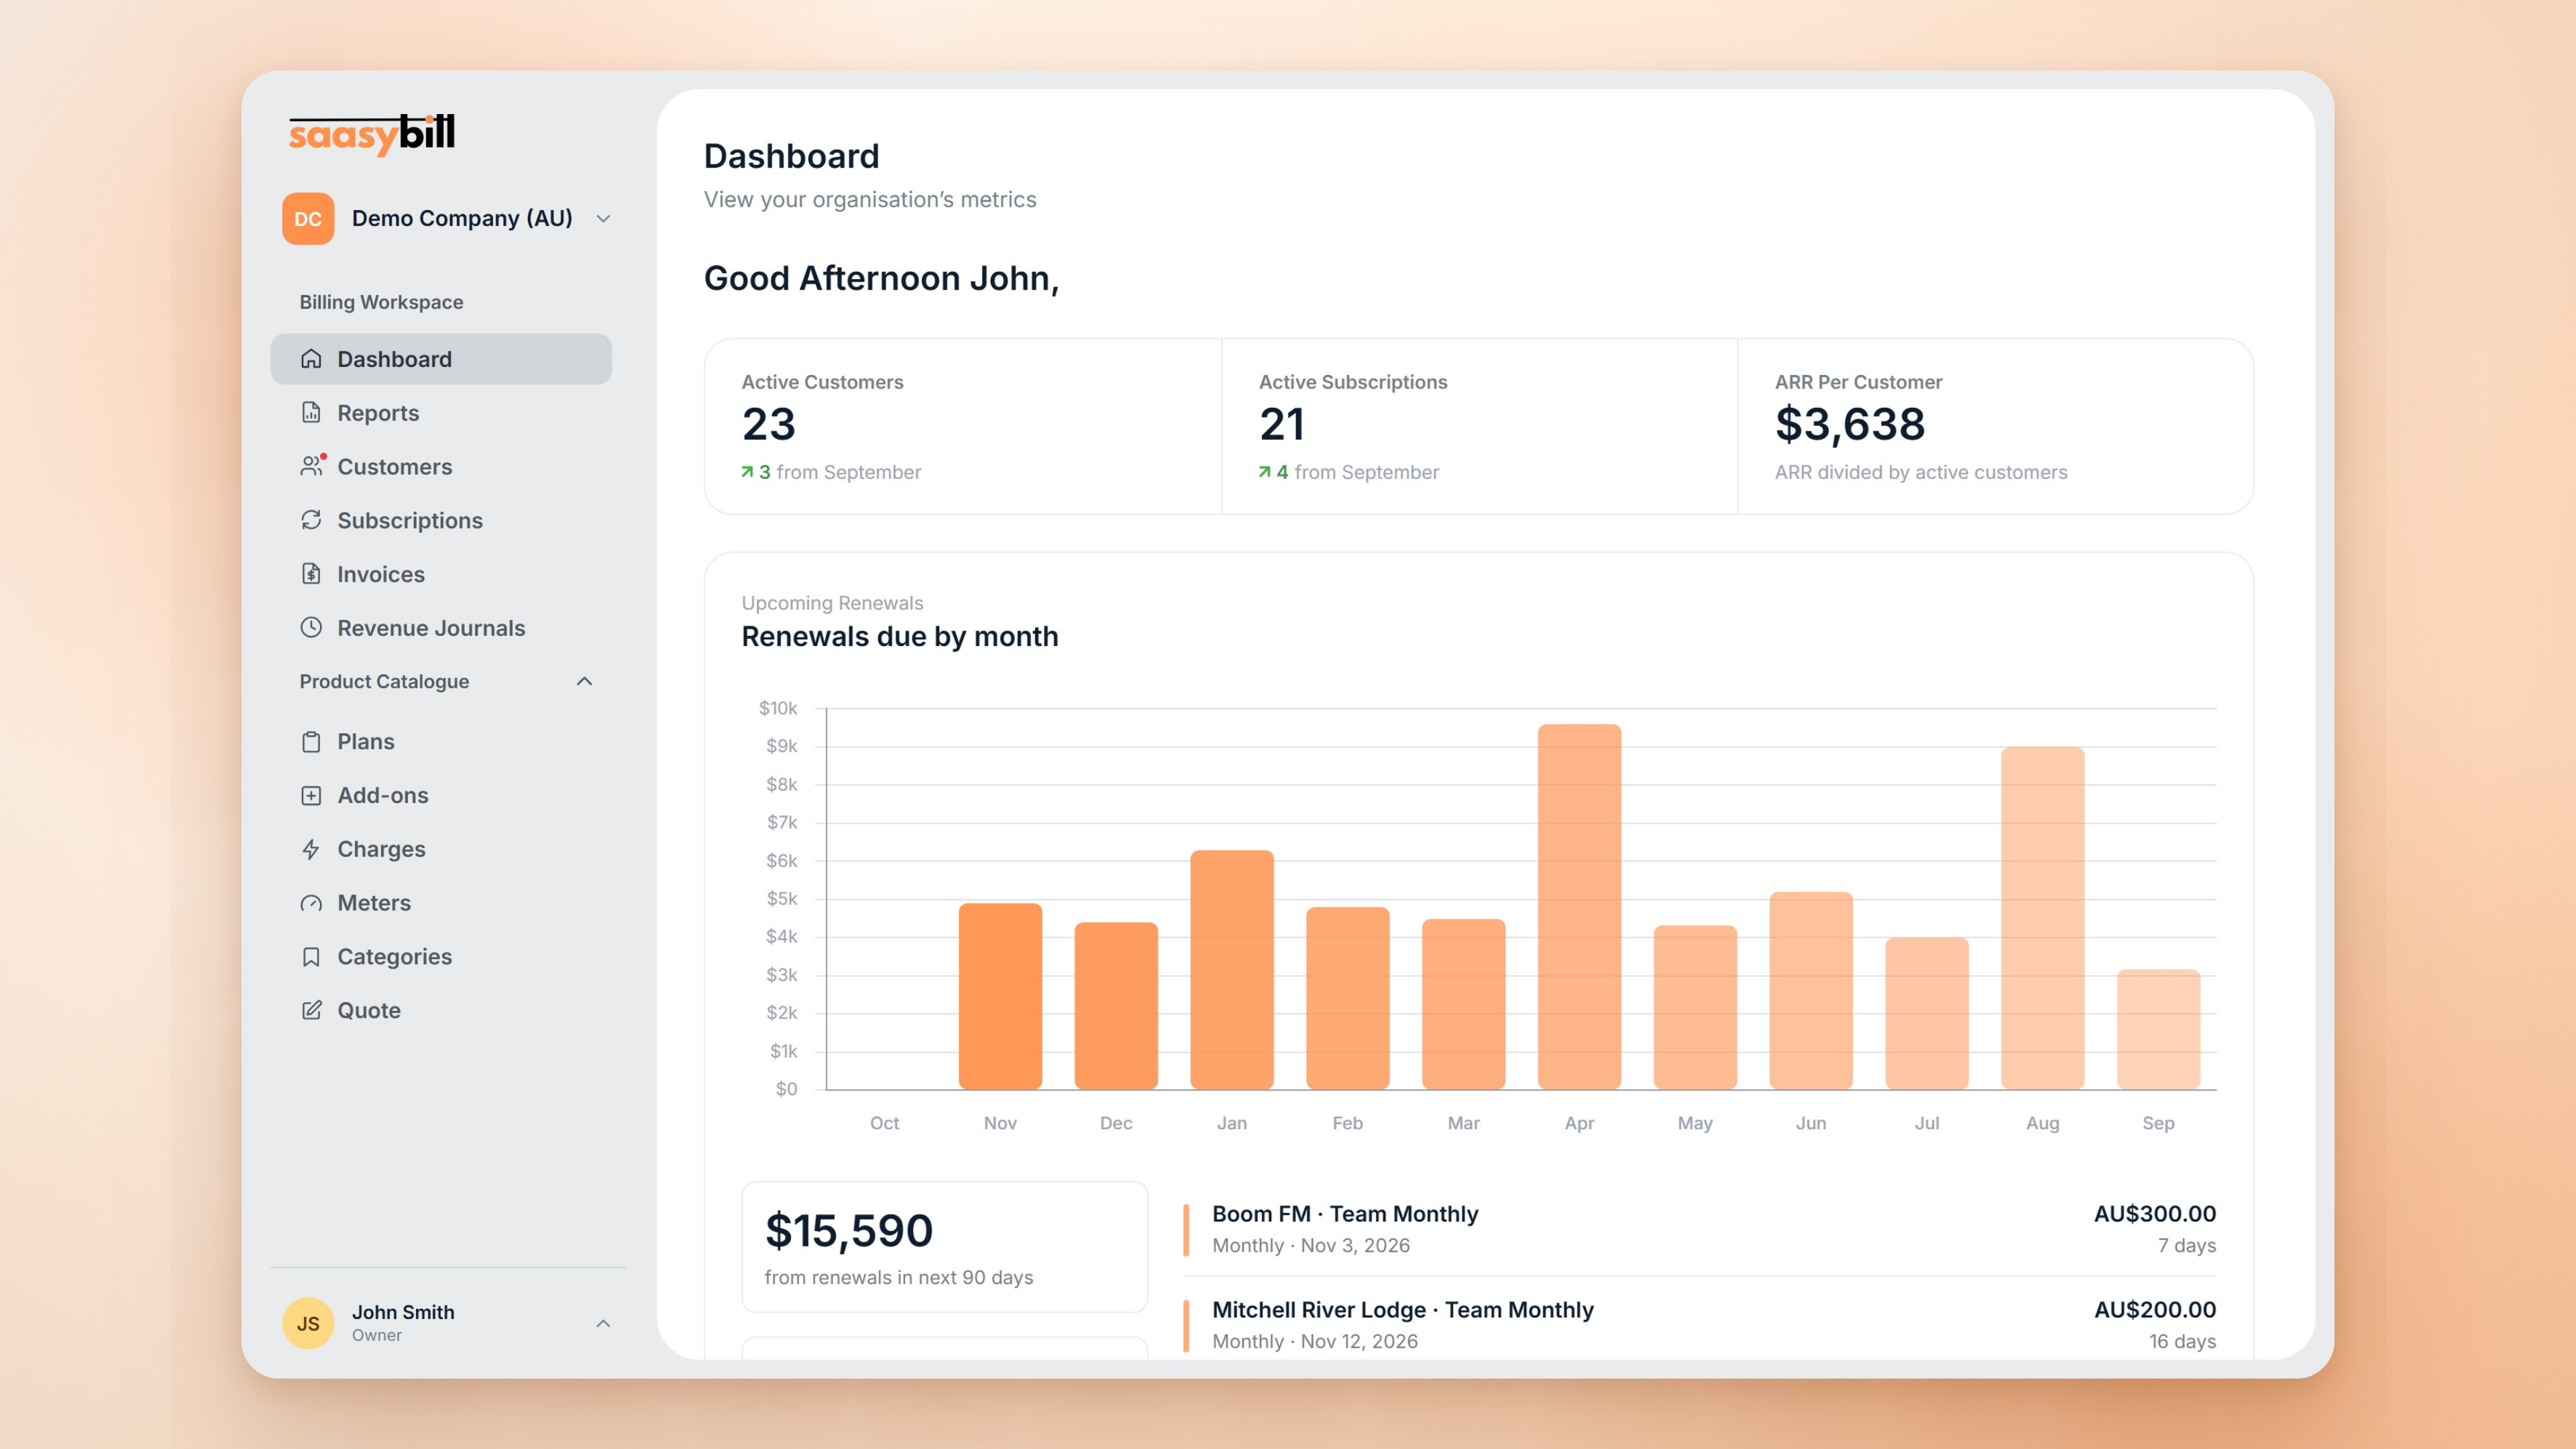
Task: Click the DC company avatar badge
Action: point(308,219)
